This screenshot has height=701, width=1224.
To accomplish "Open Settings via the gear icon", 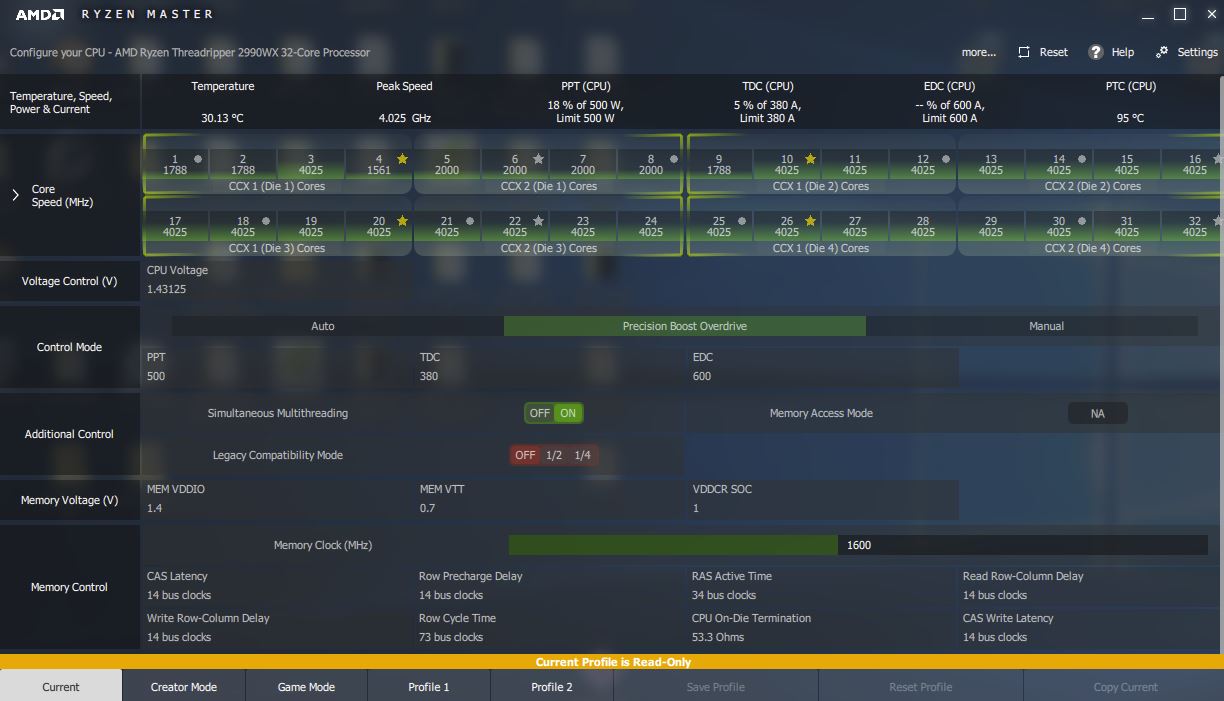I will (x=1161, y=52).
